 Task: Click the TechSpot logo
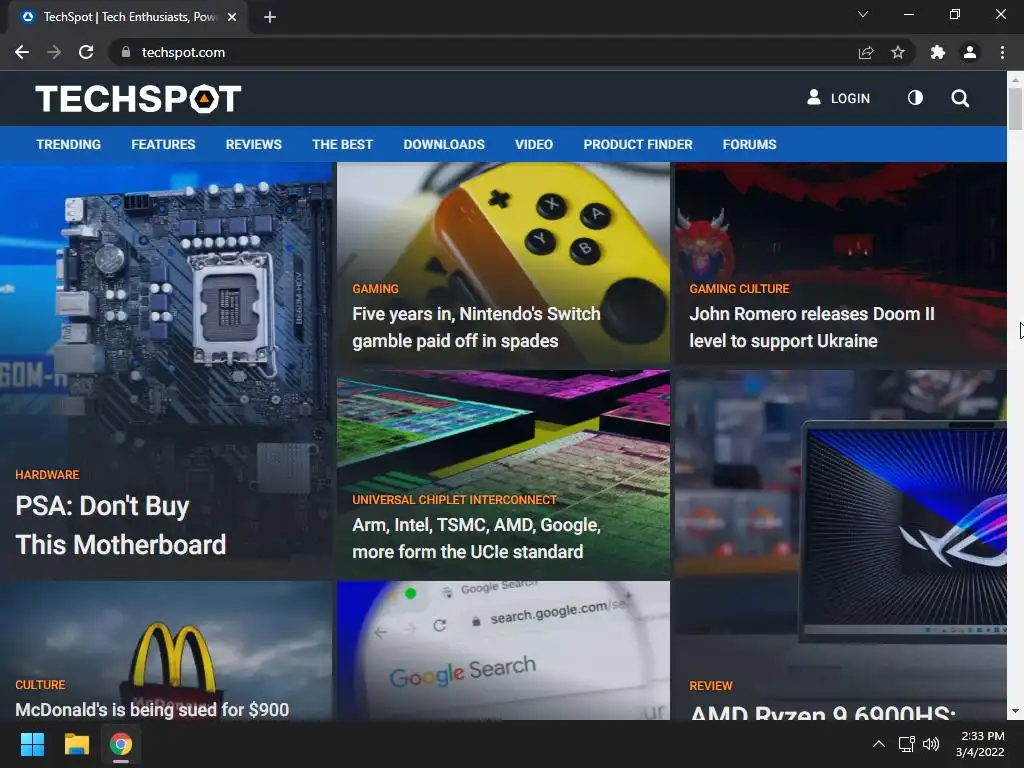click(x=138, y=99)
